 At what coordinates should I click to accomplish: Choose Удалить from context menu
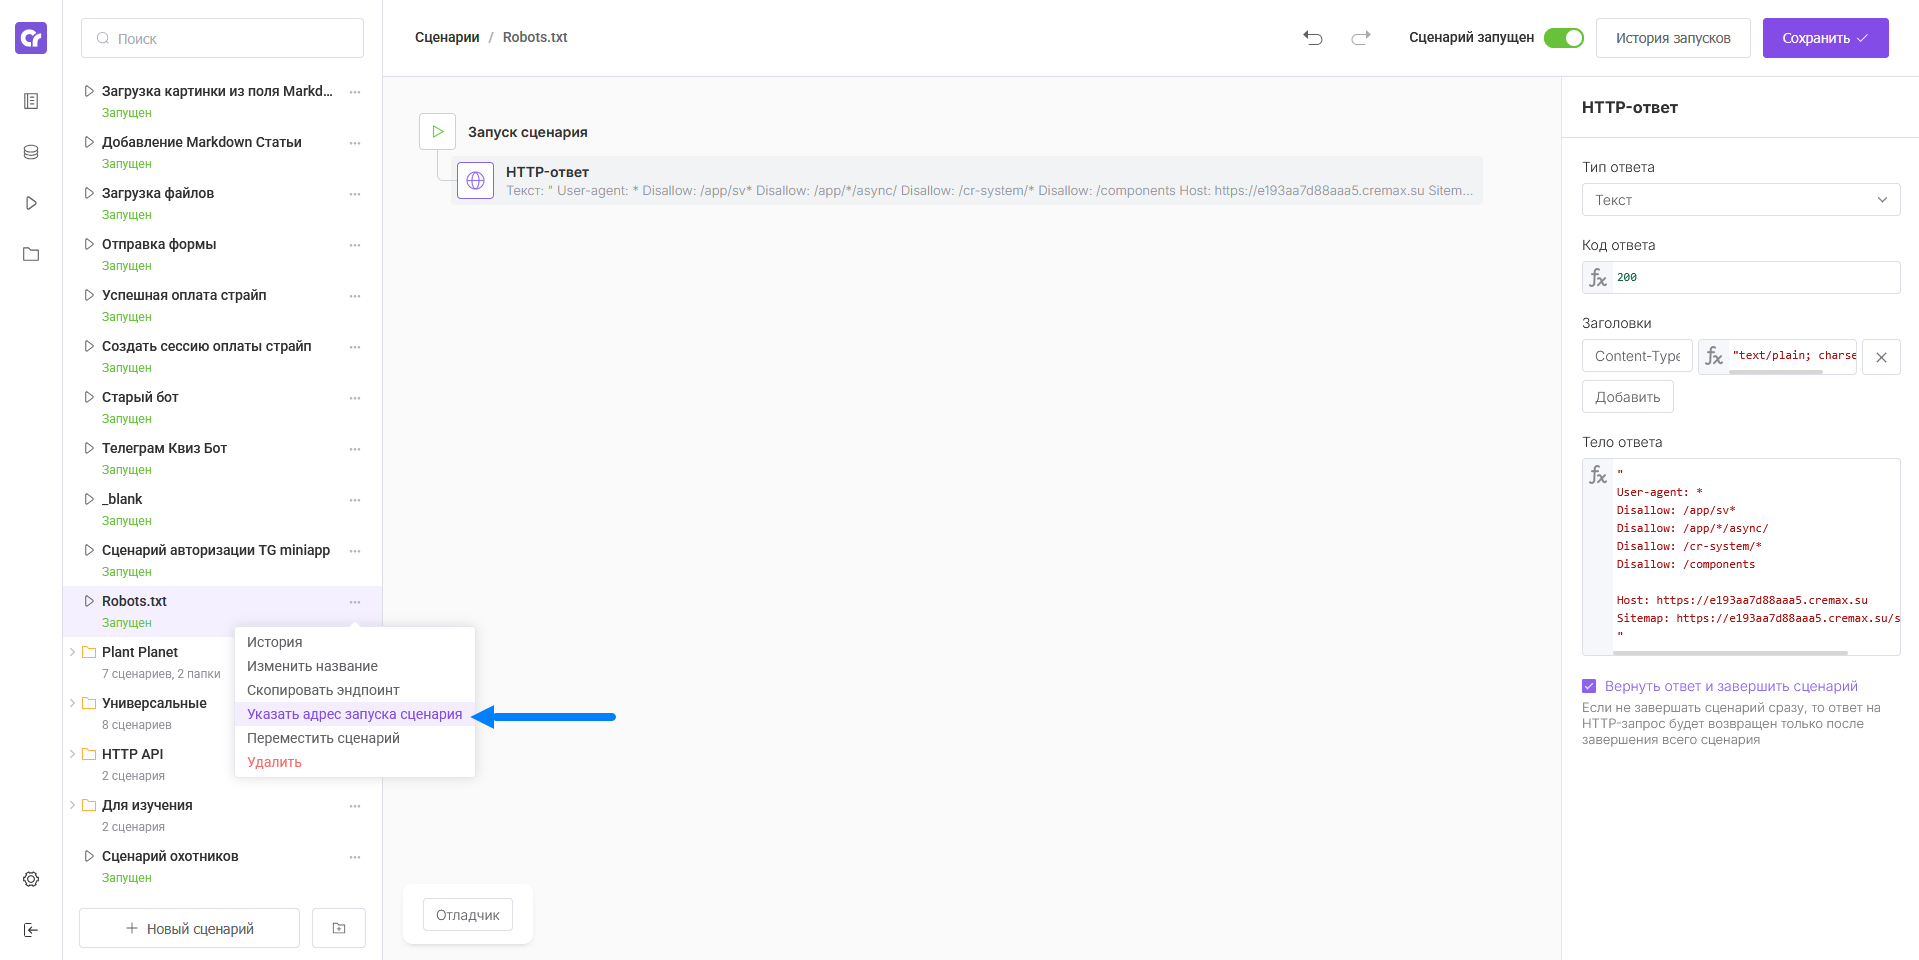(x=274, y=762)
